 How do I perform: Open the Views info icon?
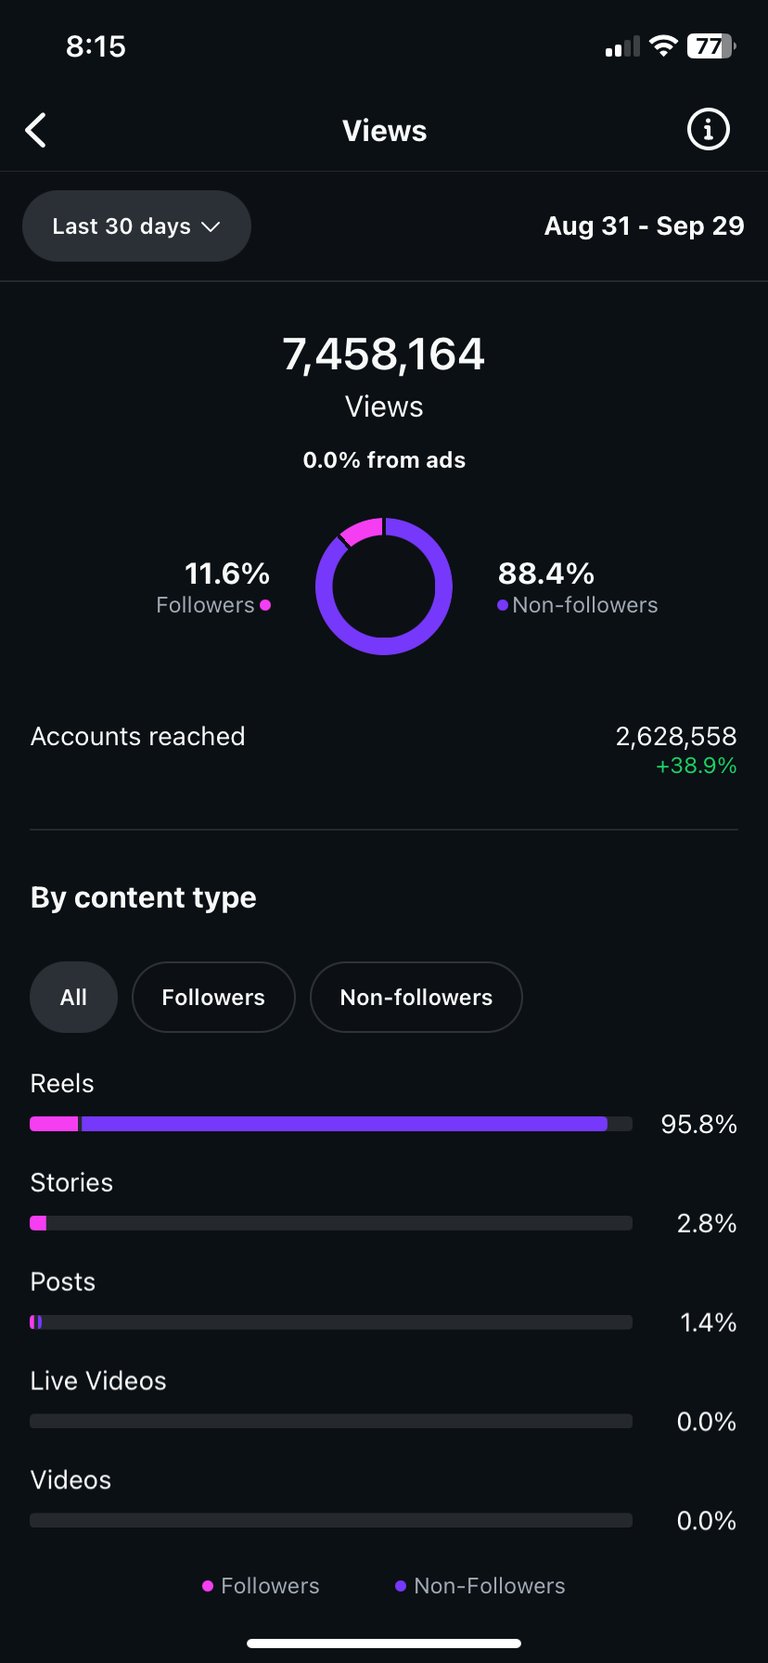(x=708, y=130)
